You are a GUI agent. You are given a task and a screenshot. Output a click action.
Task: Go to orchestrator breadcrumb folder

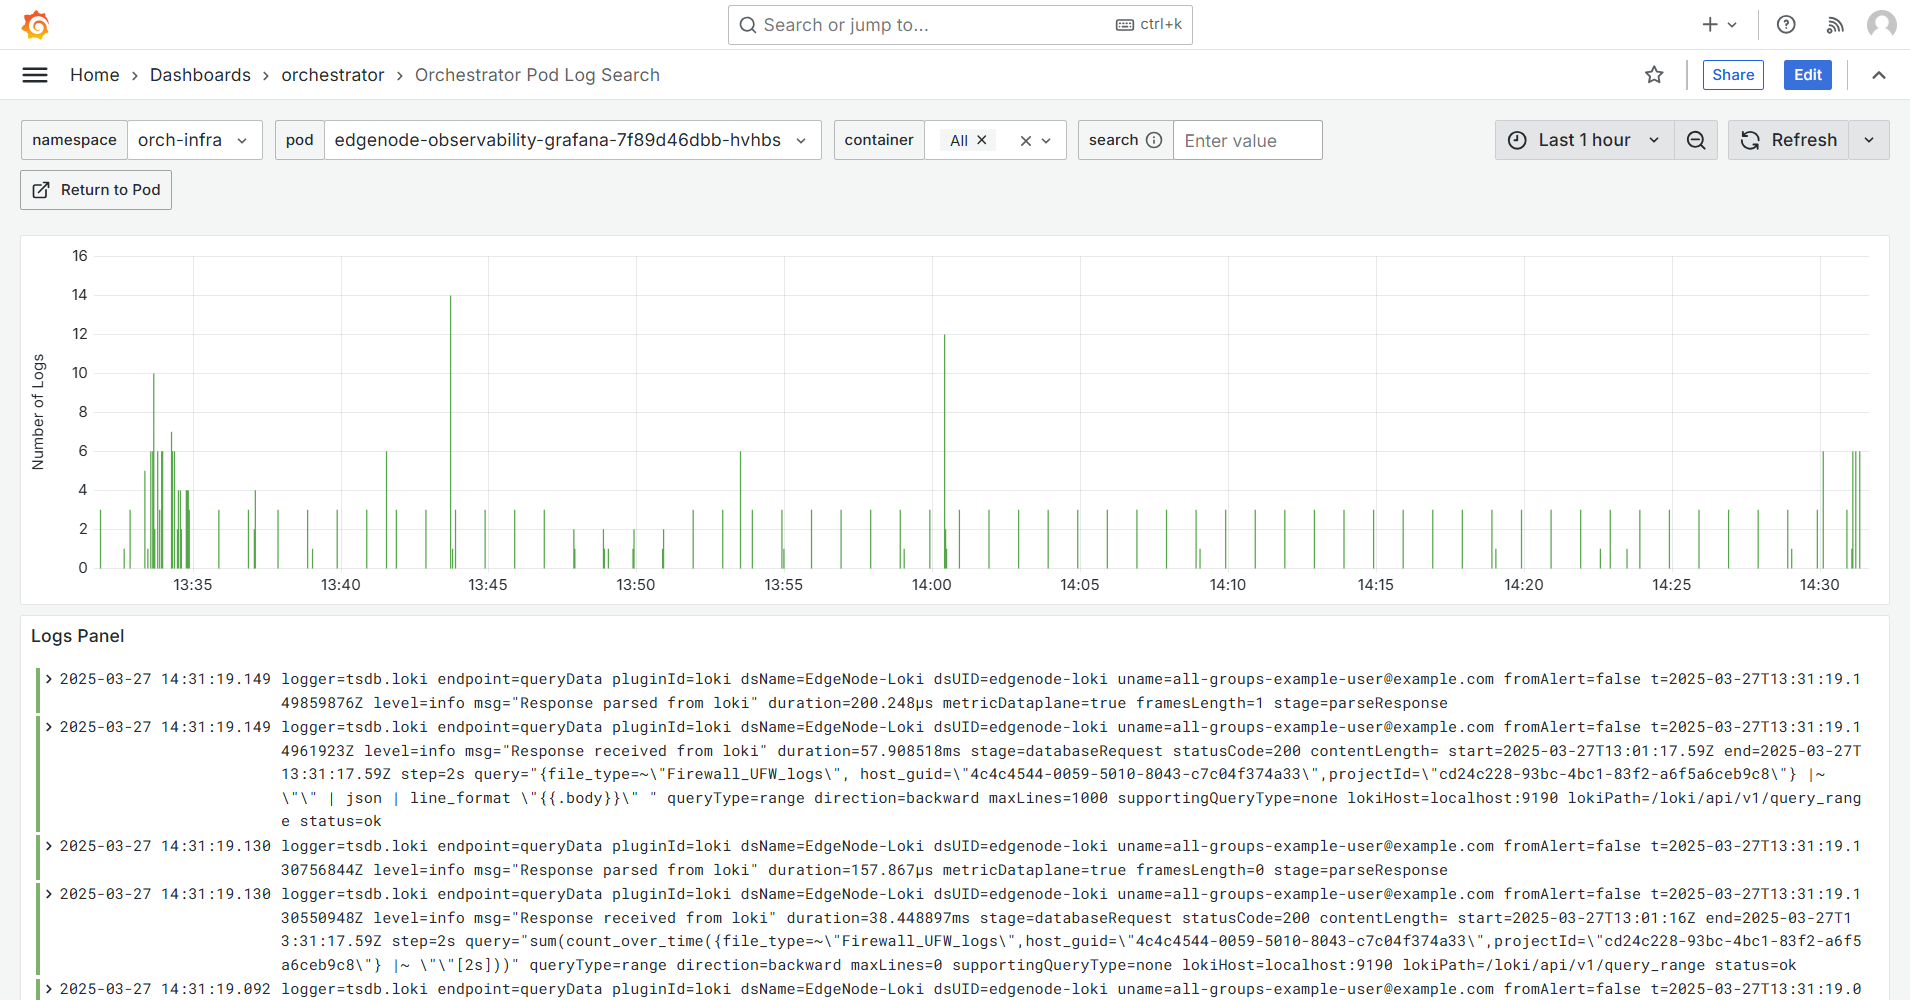click(x=332, y=75)
